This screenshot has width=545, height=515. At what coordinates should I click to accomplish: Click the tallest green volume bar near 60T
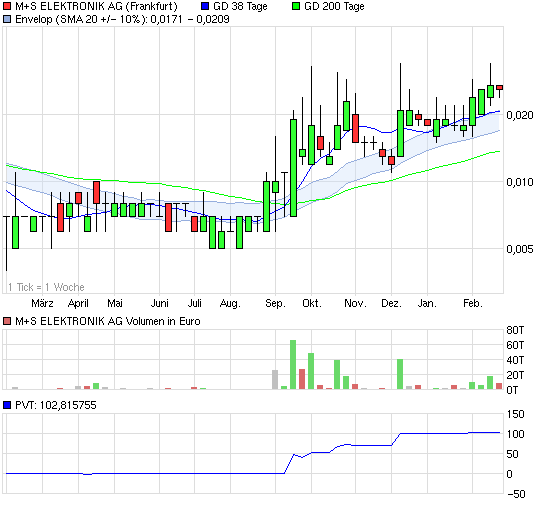tap(293, 365)
